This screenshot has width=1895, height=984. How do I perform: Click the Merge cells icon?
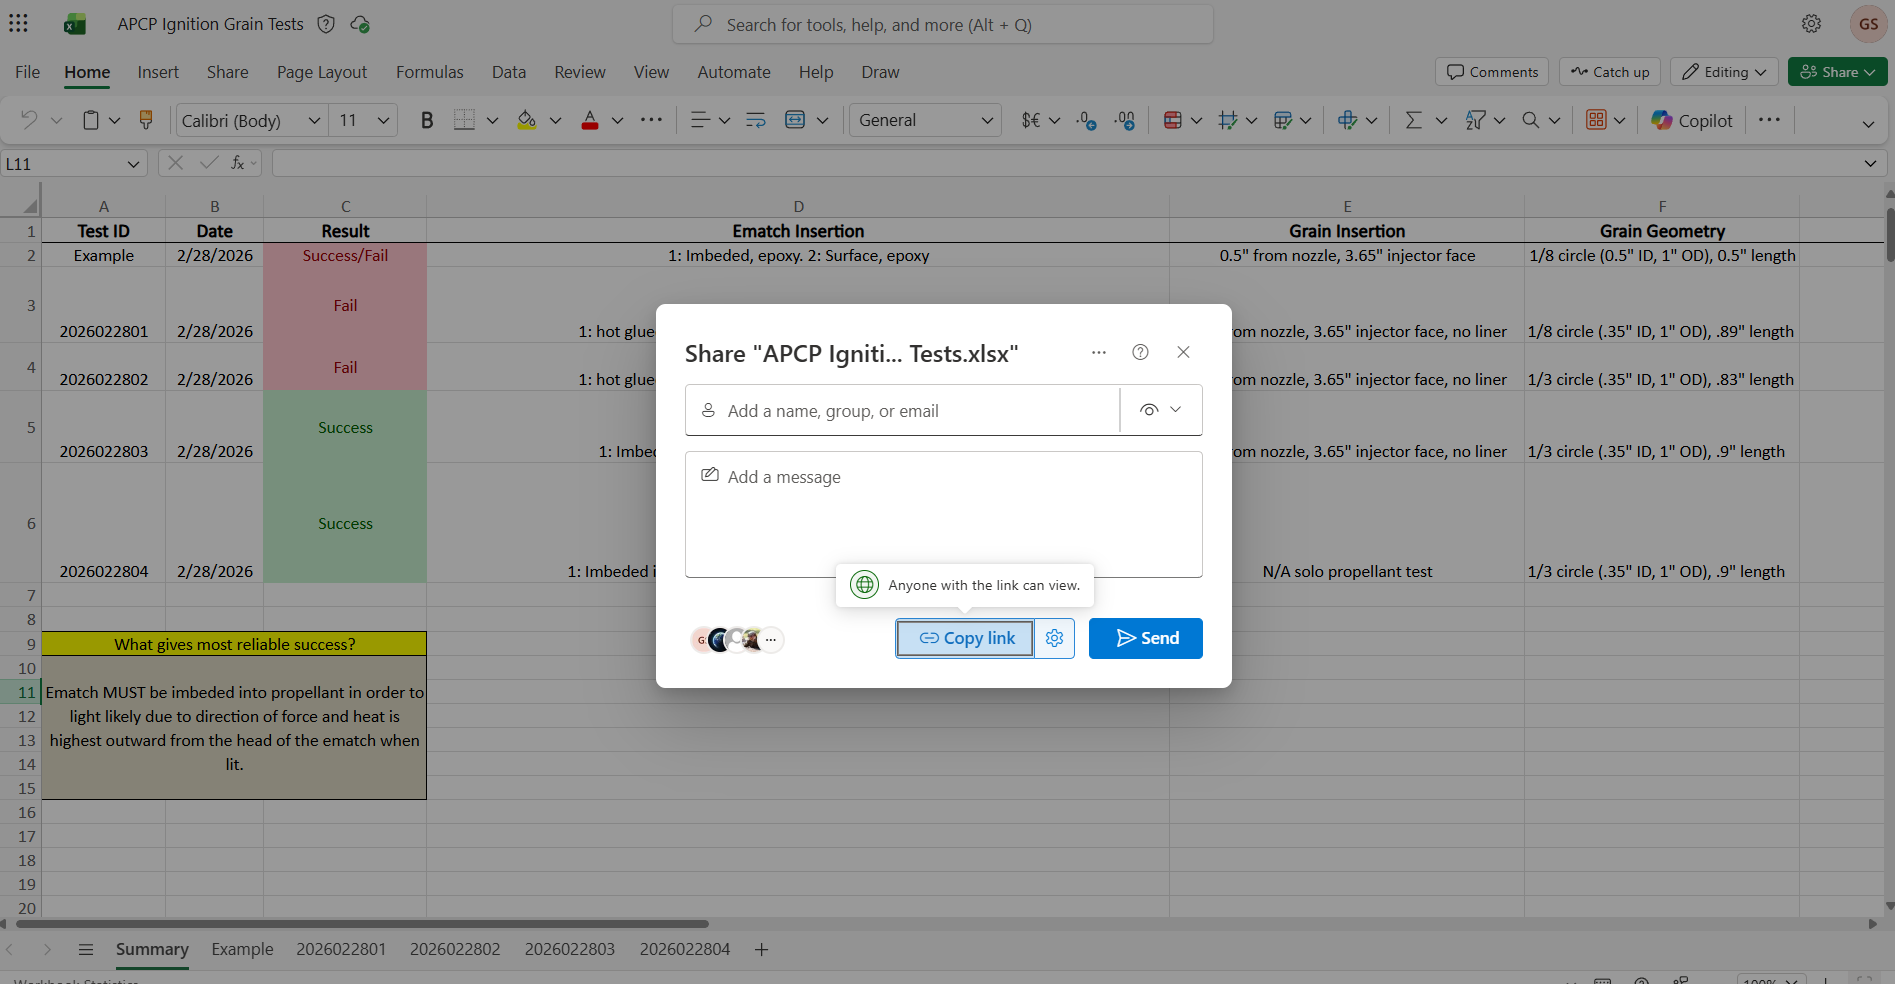pos(795,120)
